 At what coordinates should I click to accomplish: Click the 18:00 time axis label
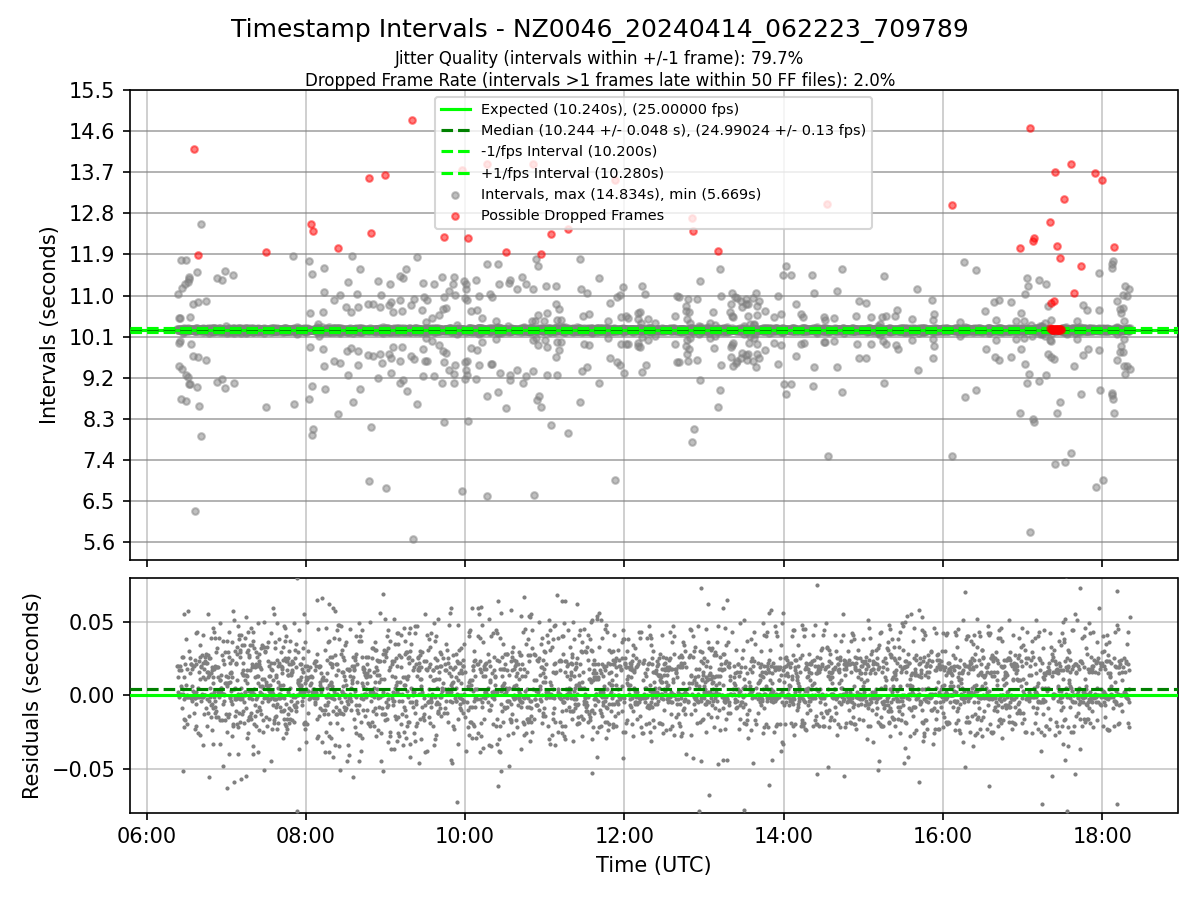tap(1102, 835)
